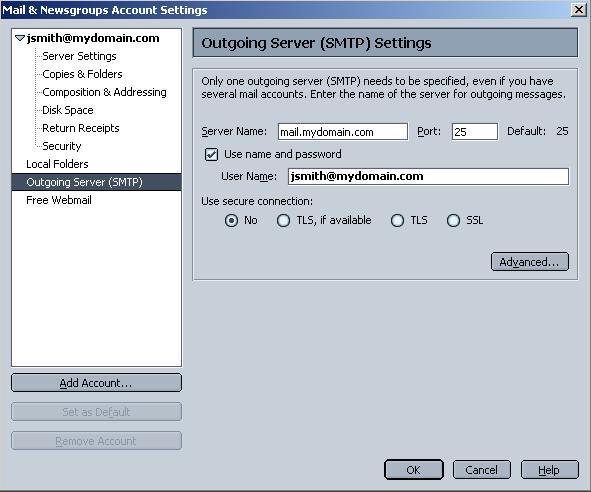Click the User Name text field
Screen dimensions: 591x492
click(429, 176)
